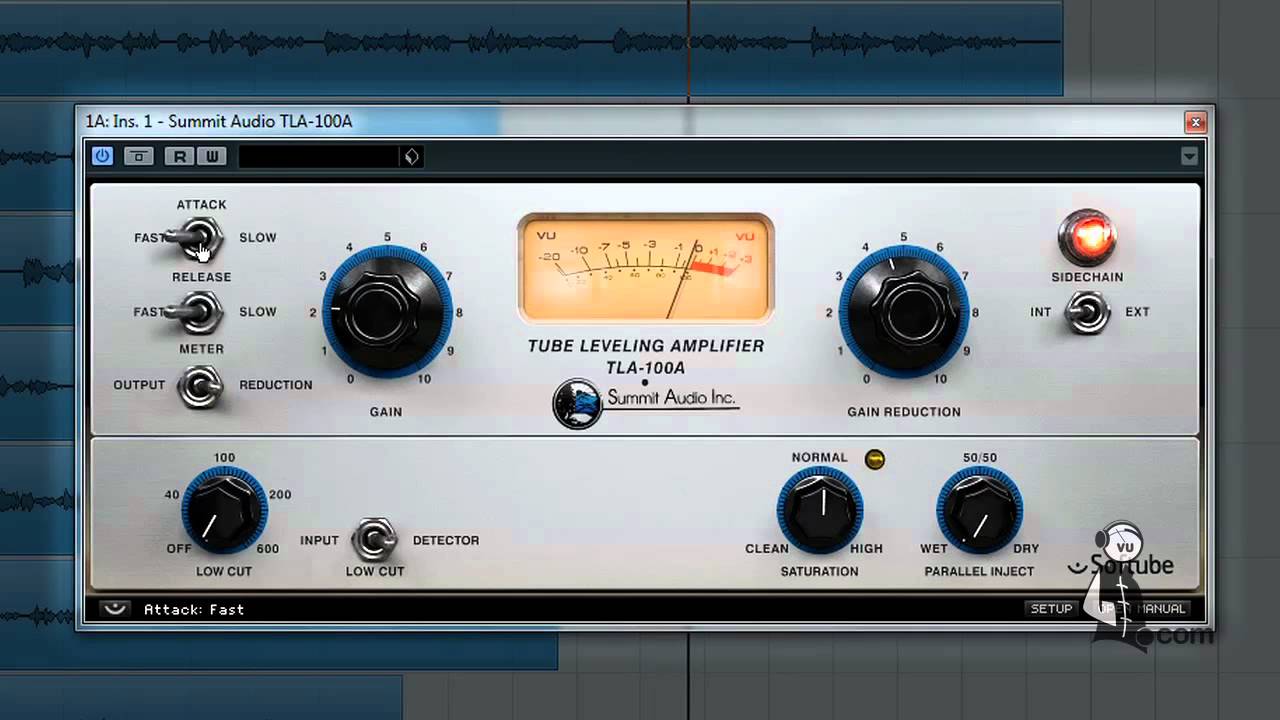
Task: Click the Low Cut frequency knob
Action: [224, 511]
